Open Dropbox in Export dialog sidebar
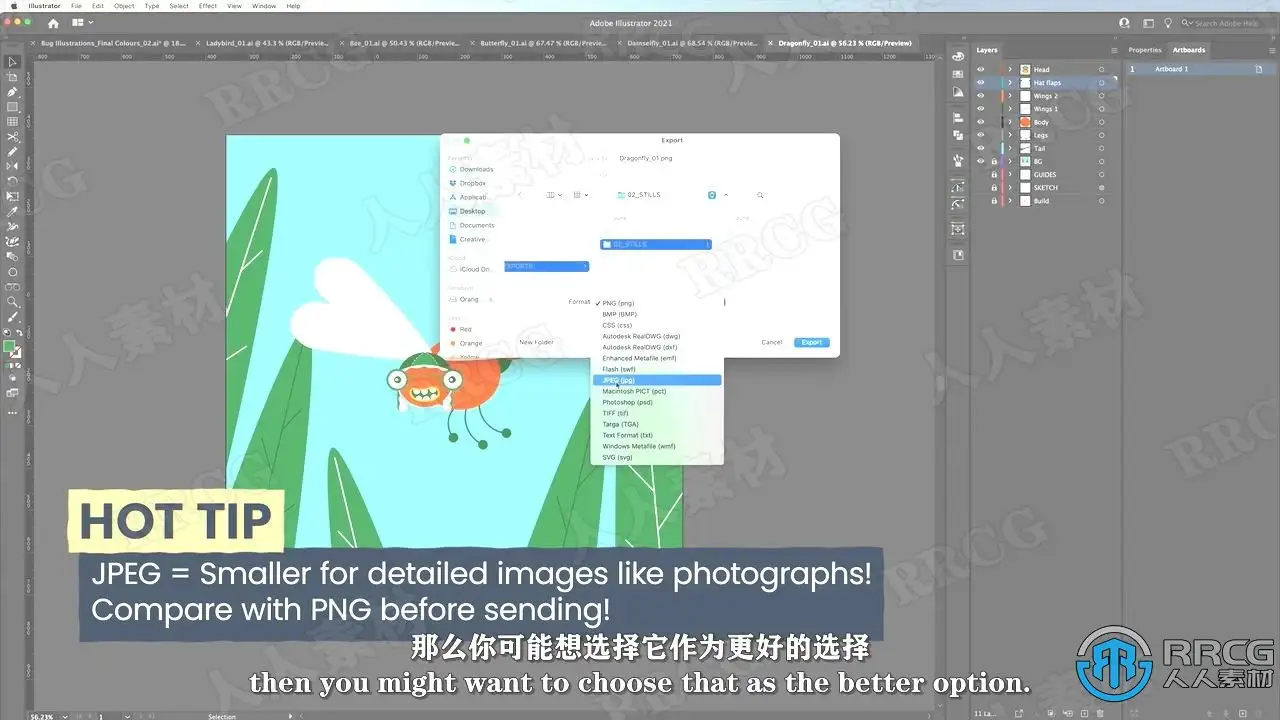1280x720 pixels. pyautogui.click(x=468, y=183)
